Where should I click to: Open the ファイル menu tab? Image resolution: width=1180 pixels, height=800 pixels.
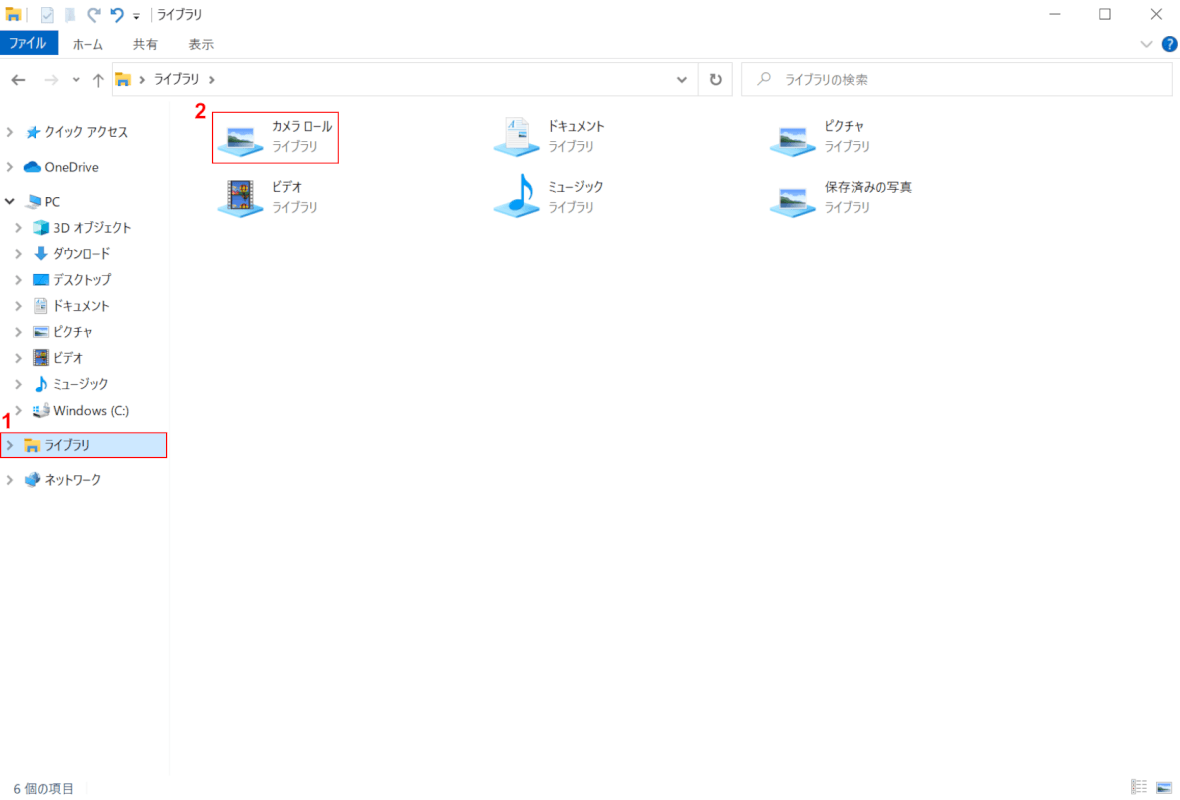(29, 44)
